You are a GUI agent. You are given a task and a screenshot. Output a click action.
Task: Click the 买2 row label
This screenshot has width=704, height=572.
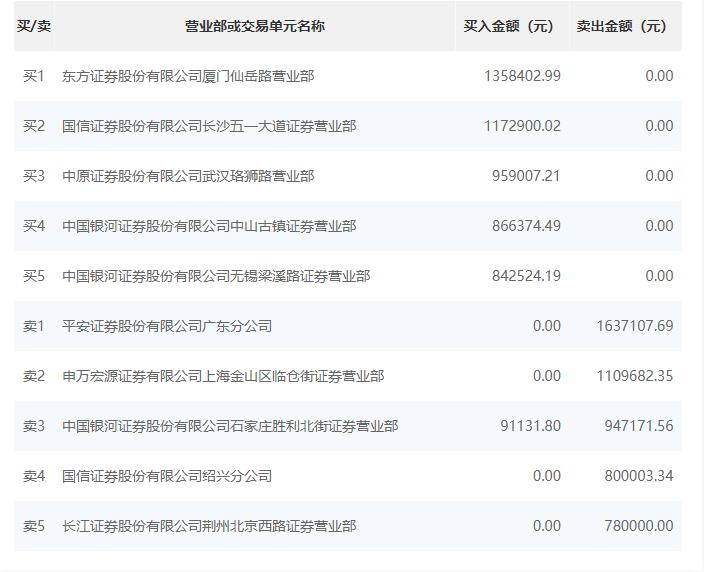(34, 126)
